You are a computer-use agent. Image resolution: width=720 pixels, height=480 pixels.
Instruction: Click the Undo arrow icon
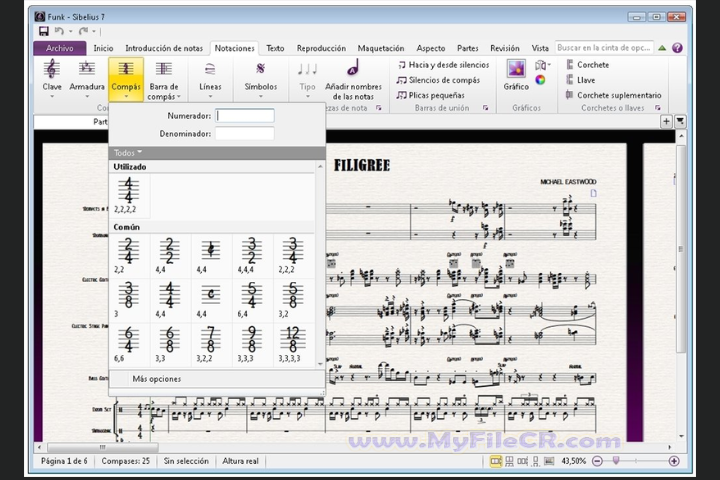tap(59, 31)
